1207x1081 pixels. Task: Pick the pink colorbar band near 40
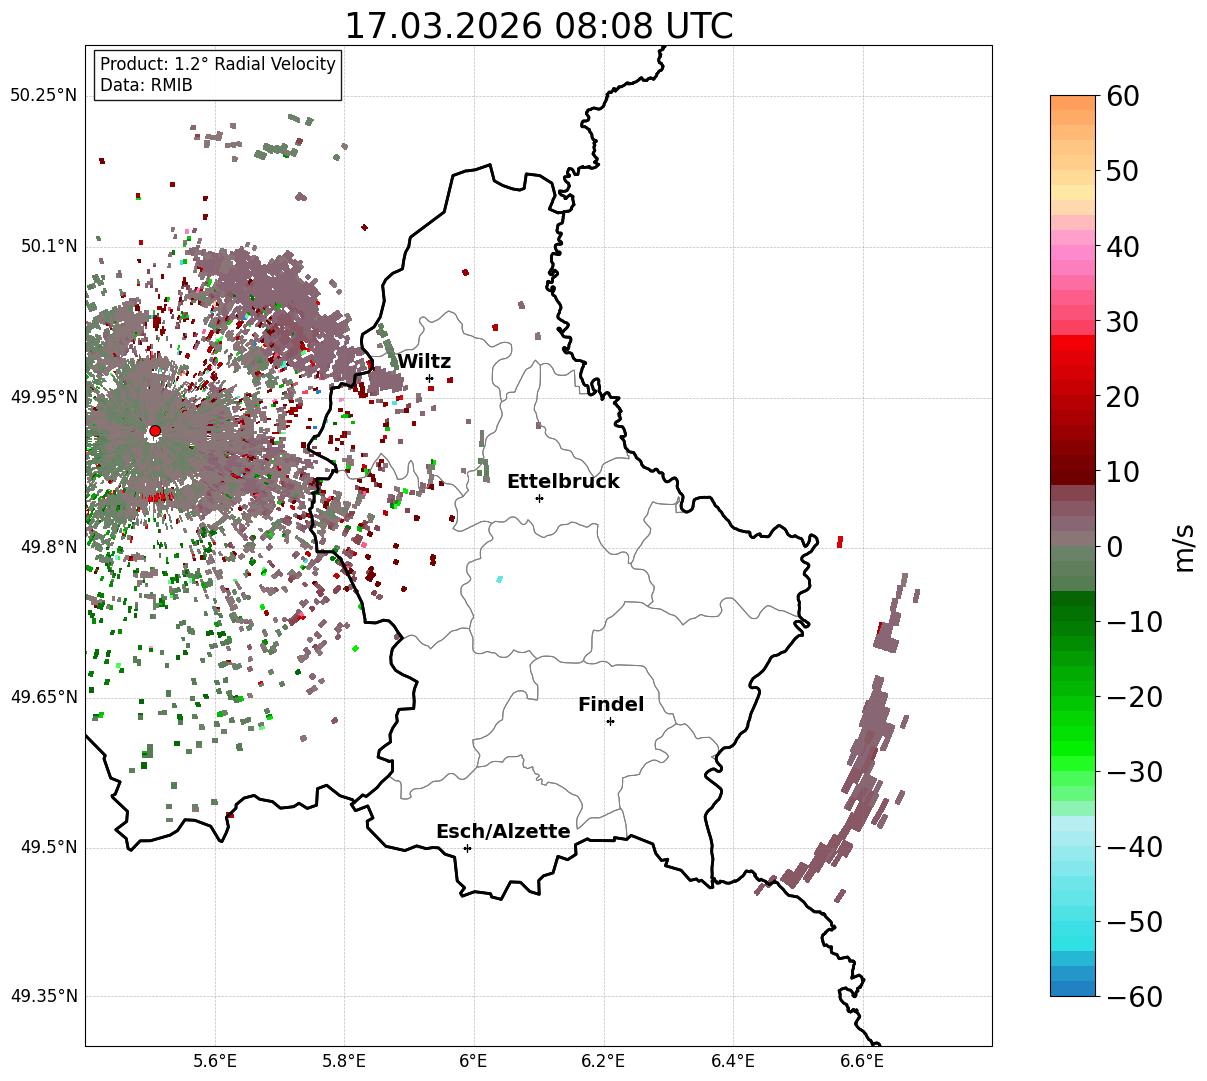pyautogui.click(x=1073, y=252)
